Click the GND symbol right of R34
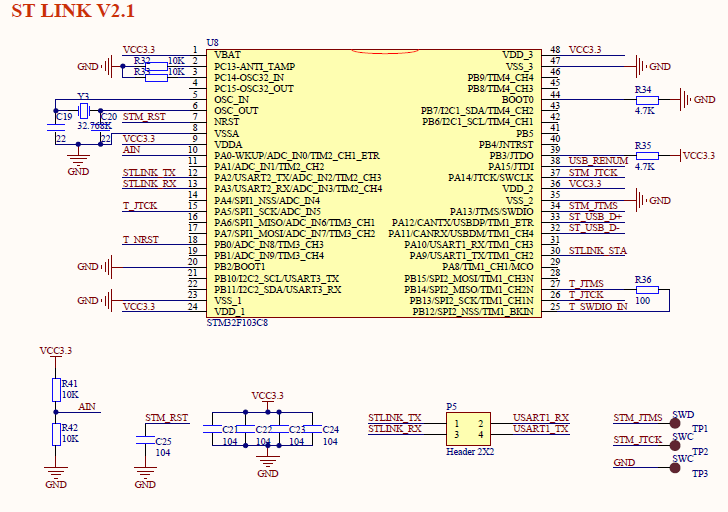Image resolution: width=728 pixels, height=512 pixels. tap(685, 100)
